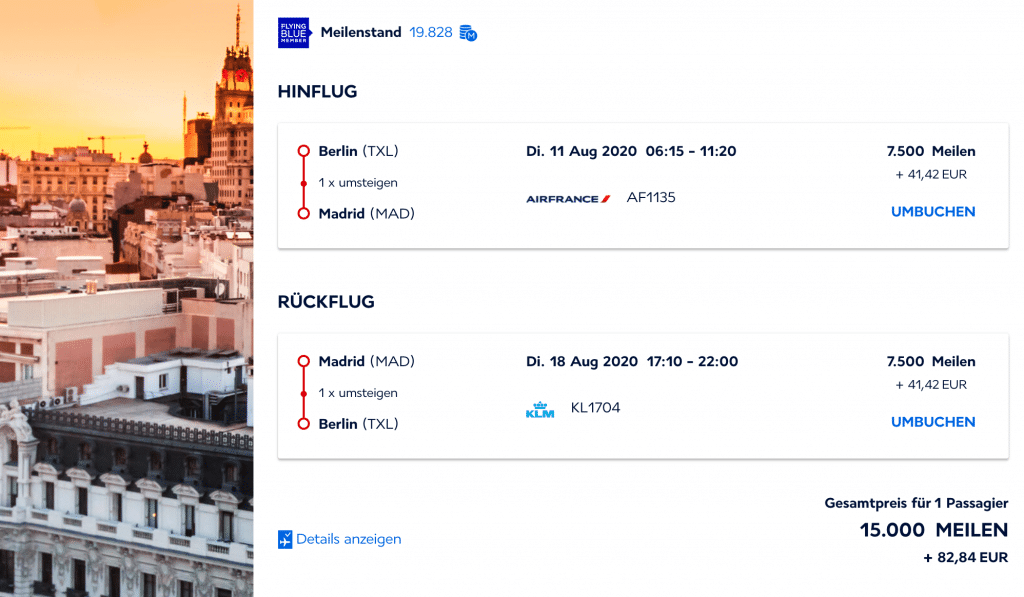Select flight number AF1135
Screen dimensions: 1024x597
[x=651, y=198]
